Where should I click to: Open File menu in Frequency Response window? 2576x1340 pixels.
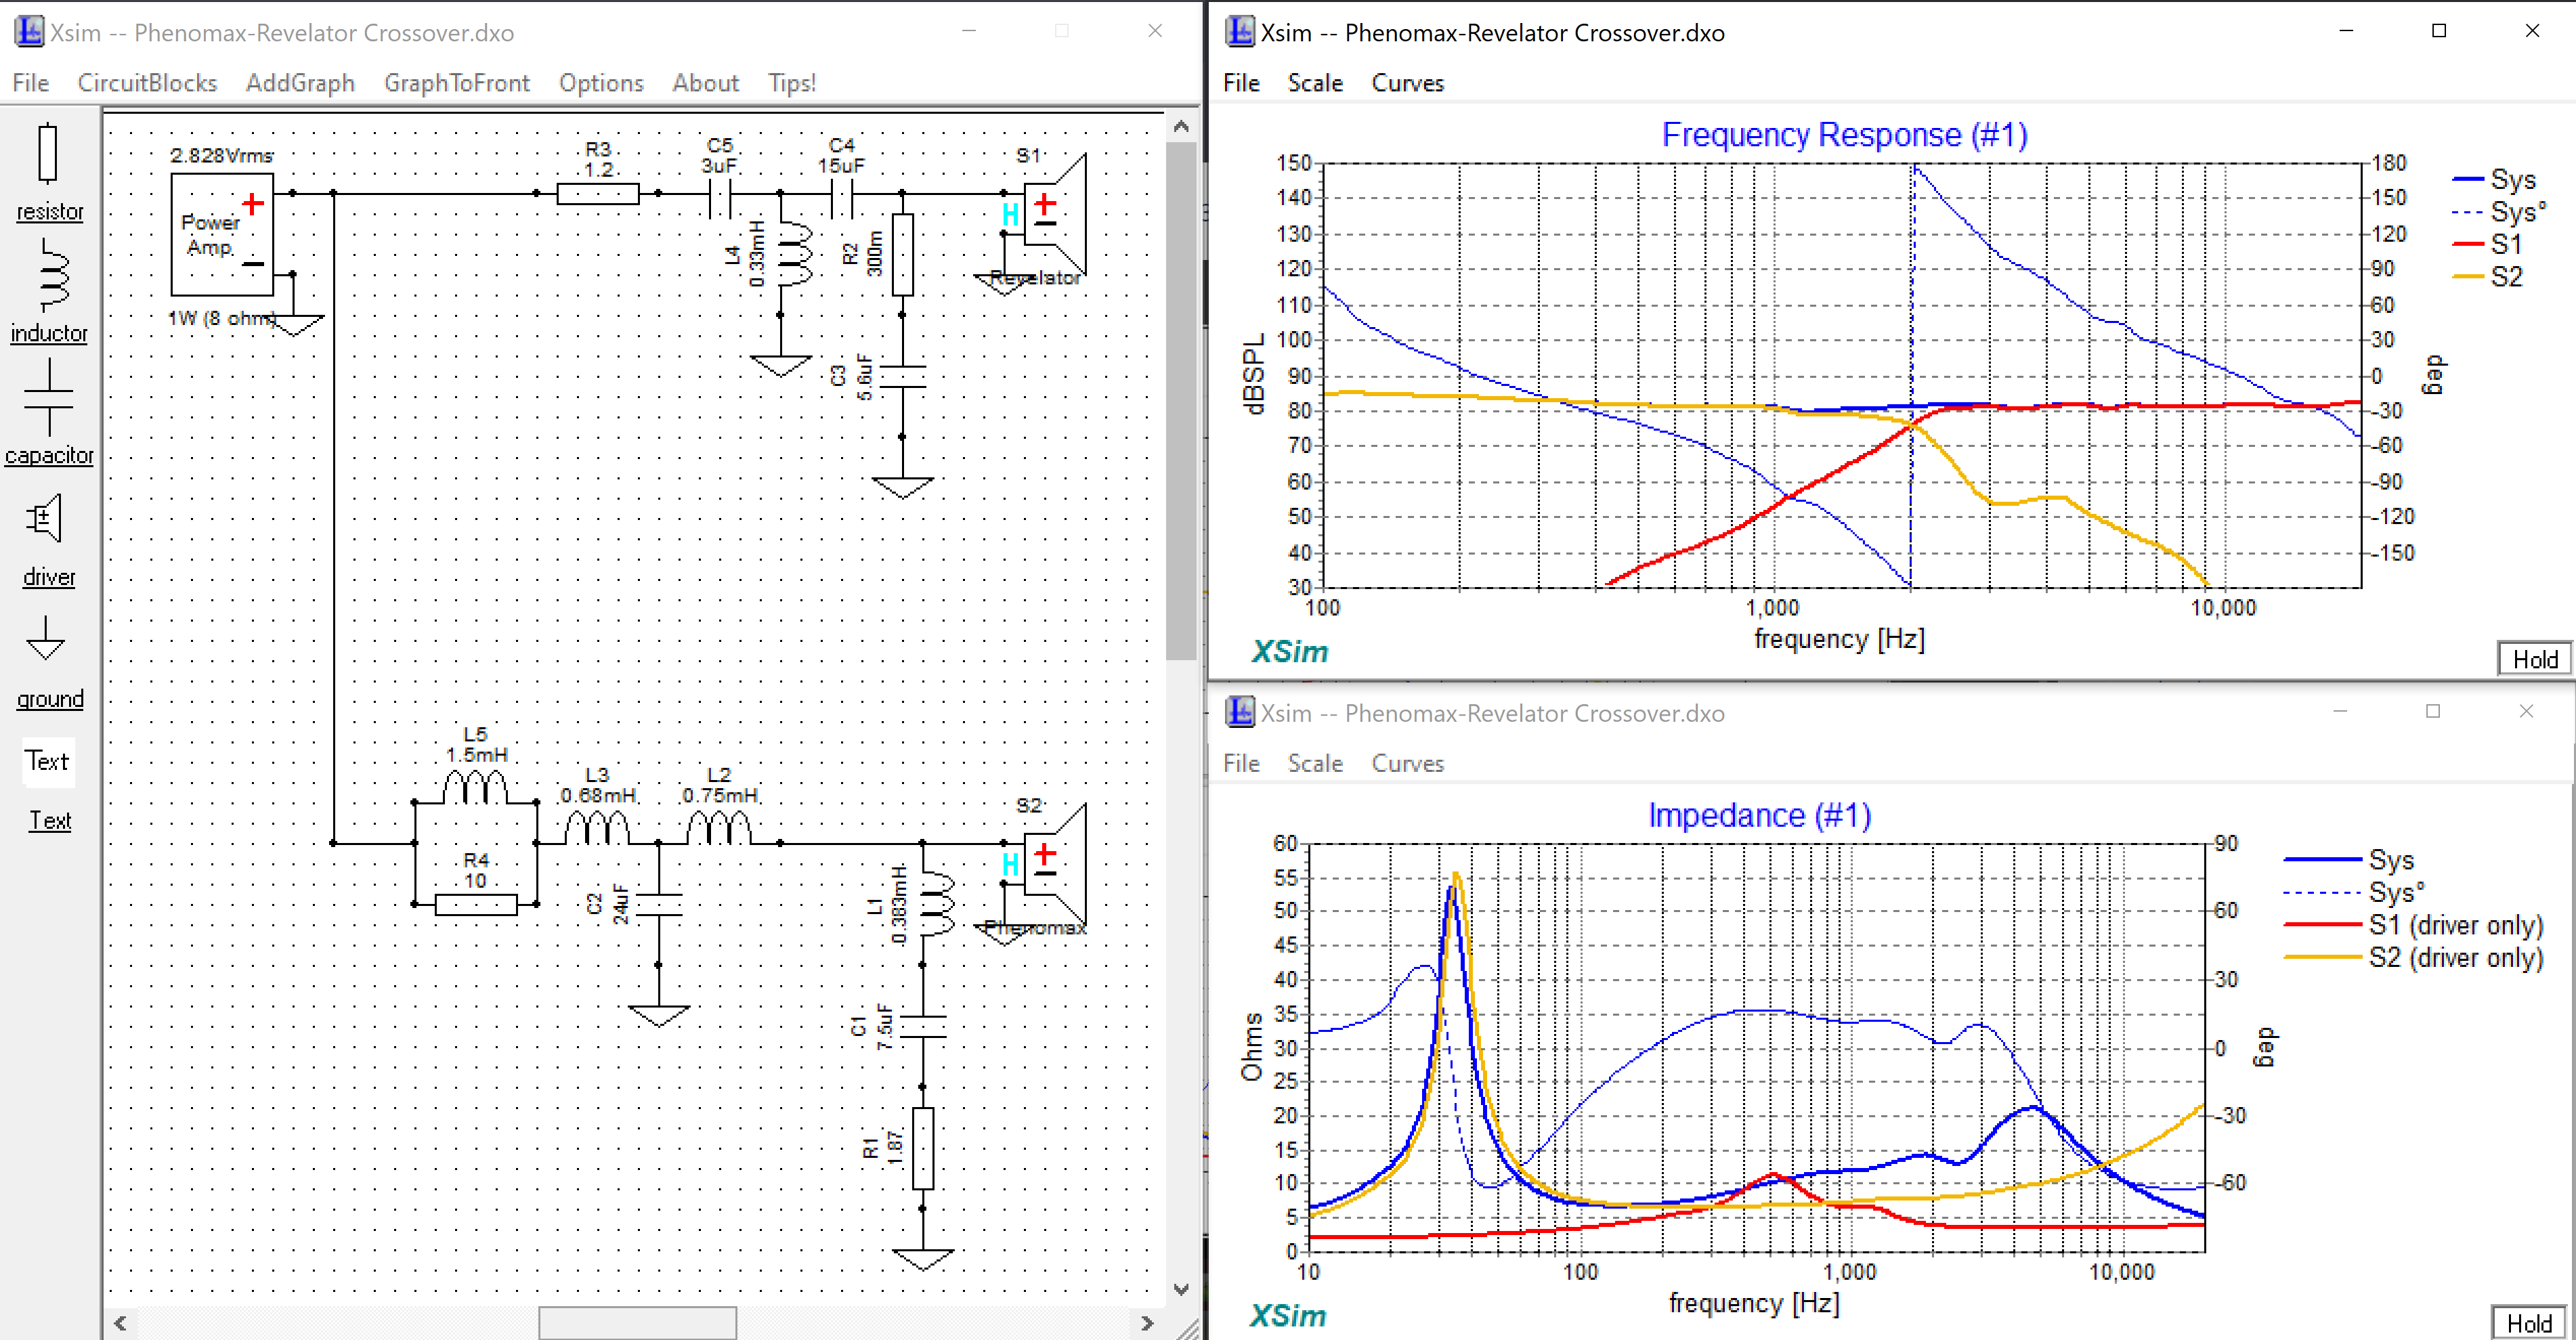(x=1241, y=83)
